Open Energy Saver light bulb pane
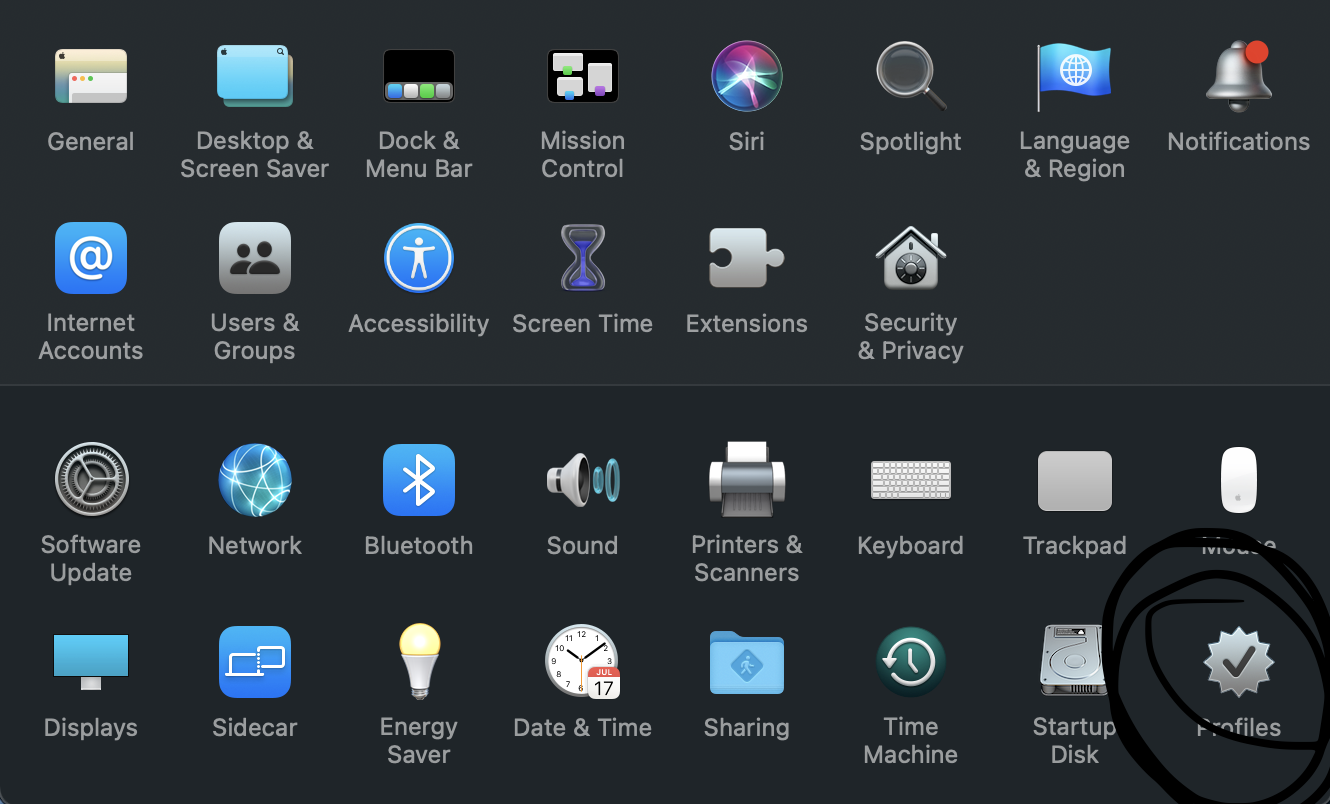The image size is (1330, 804). coord(419,660)
